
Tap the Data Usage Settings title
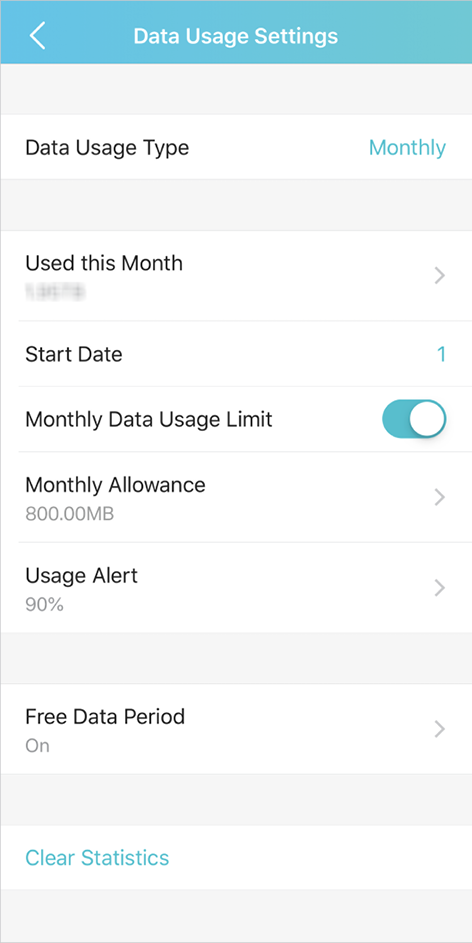(236, 36)
